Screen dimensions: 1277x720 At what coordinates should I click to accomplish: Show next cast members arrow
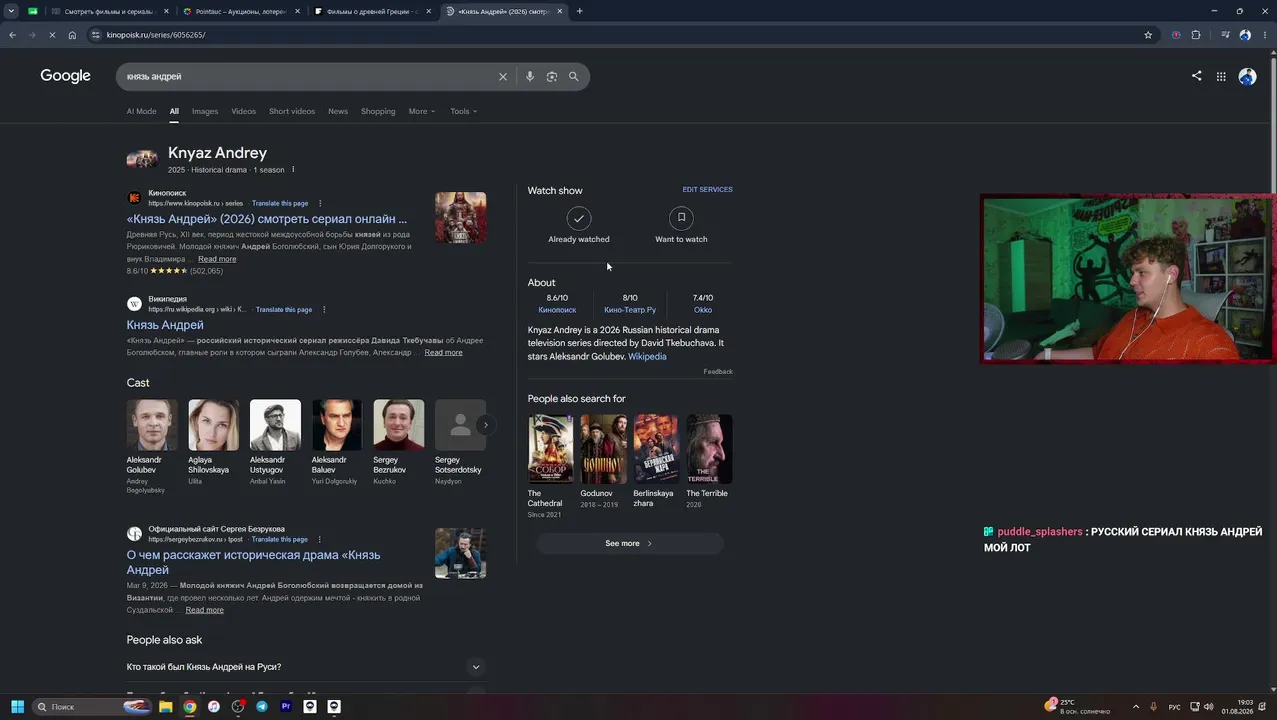(485, 425)
